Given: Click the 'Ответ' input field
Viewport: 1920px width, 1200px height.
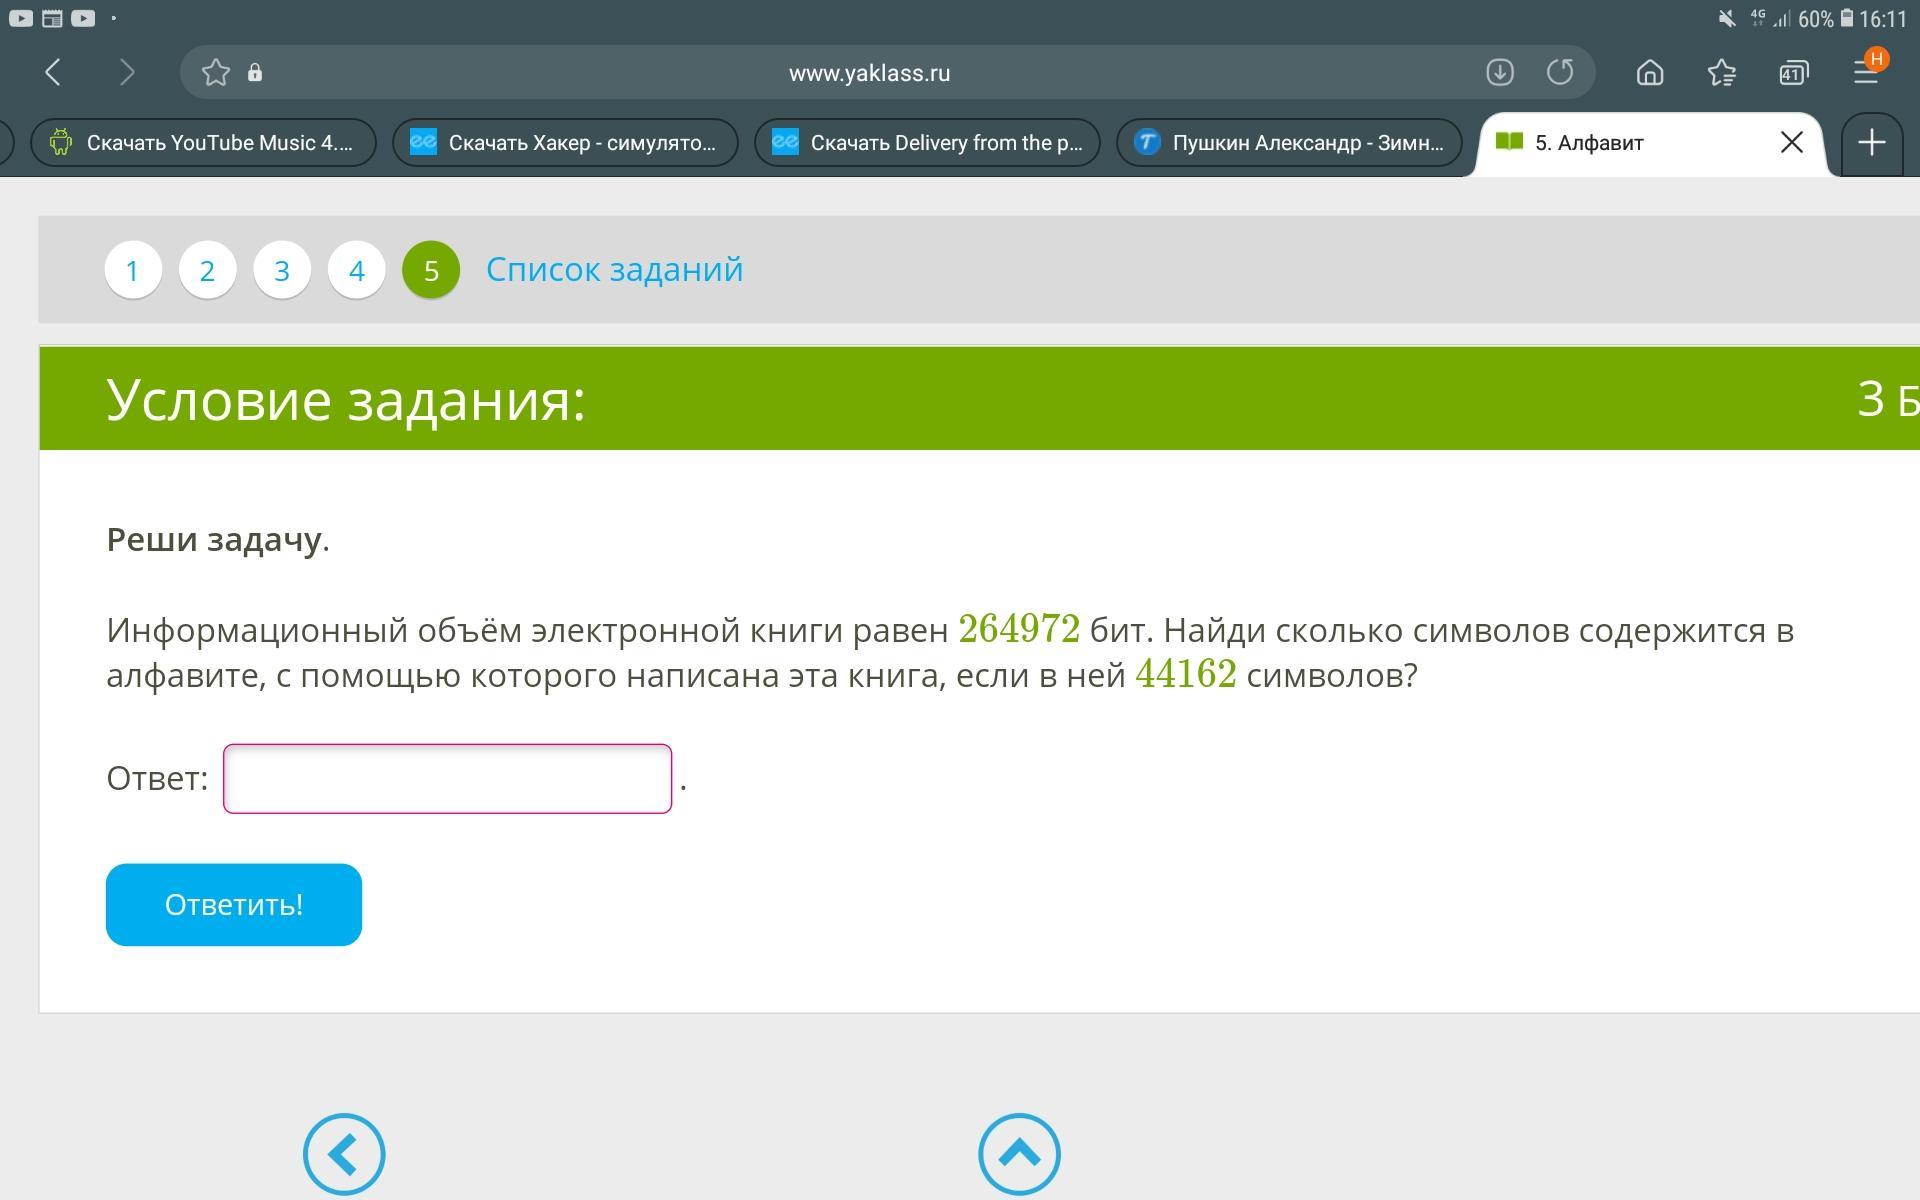Looking at the screenshot, I should click(x=447, y=779).
